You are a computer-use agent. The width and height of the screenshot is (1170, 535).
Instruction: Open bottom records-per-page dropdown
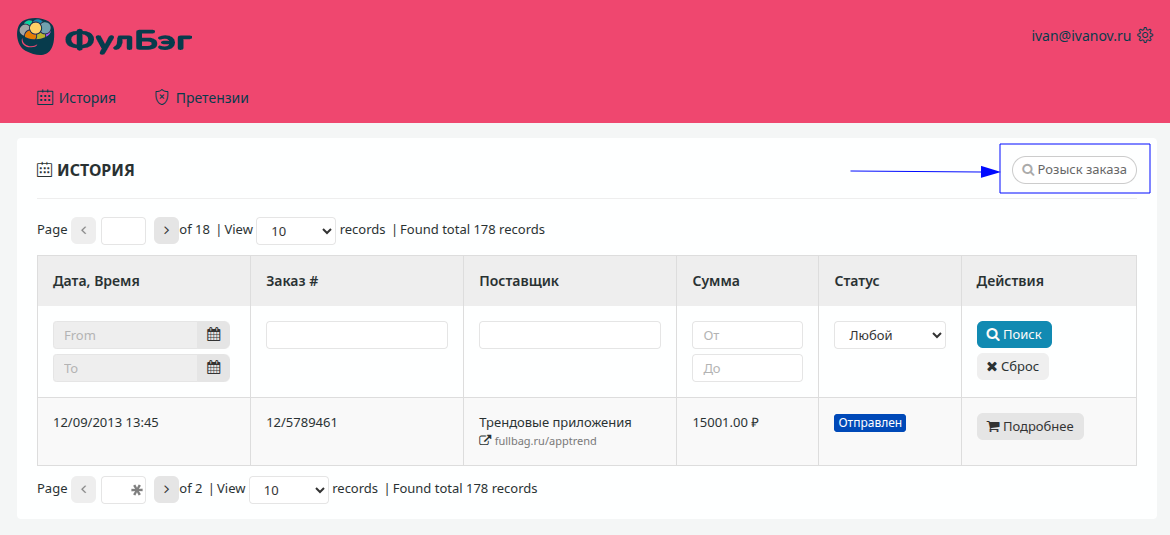pyautogui.click(x=288, y=490)
